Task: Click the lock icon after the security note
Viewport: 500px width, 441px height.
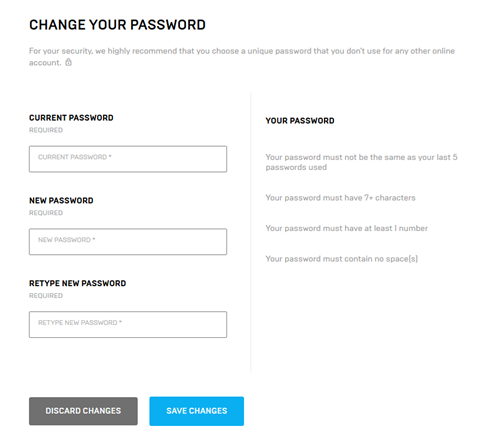Action: [68, 62]
